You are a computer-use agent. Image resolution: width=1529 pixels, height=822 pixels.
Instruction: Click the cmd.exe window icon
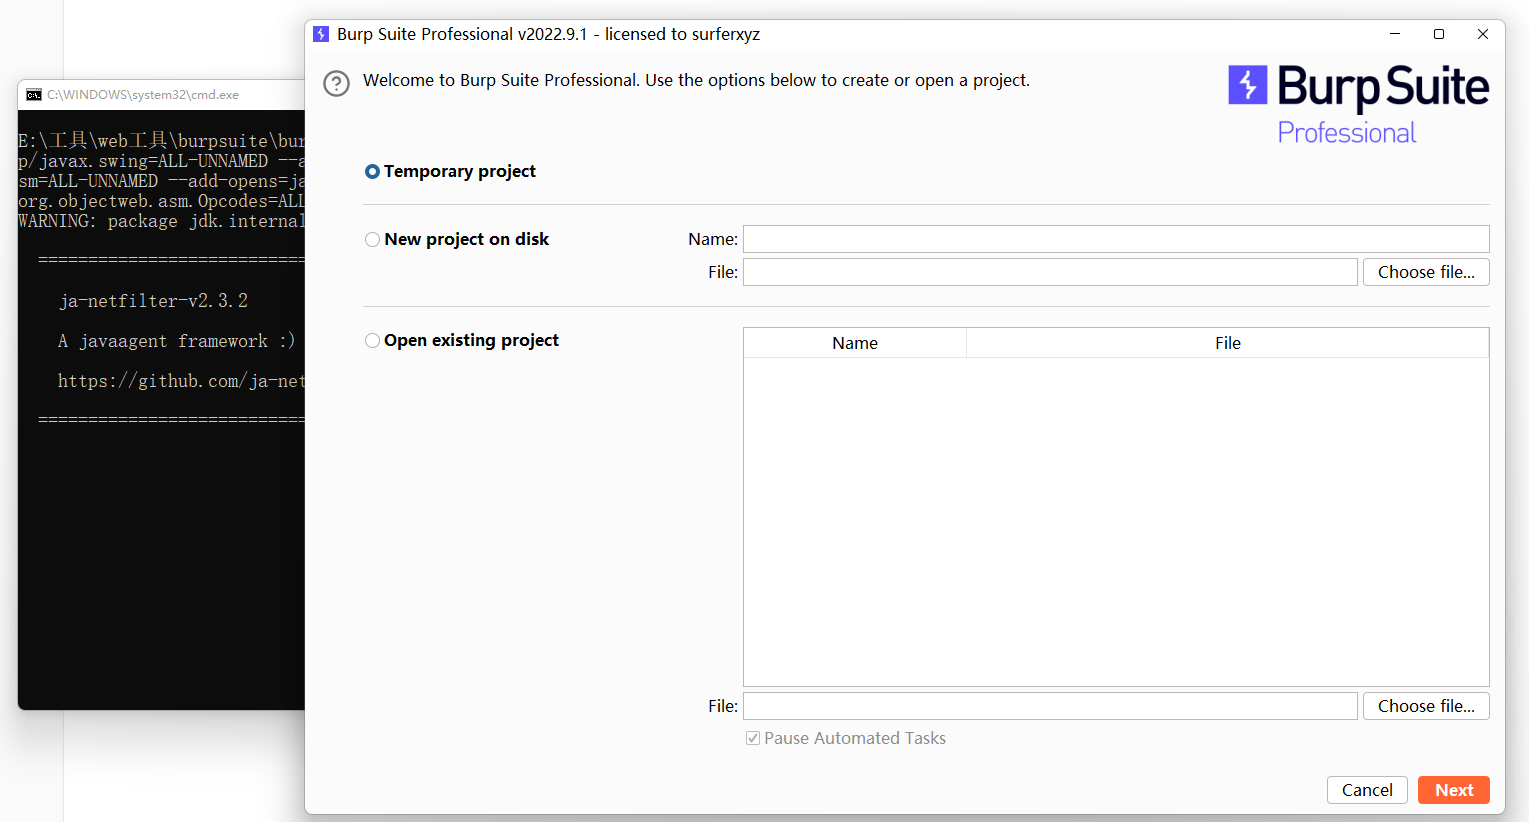[34, 95]
